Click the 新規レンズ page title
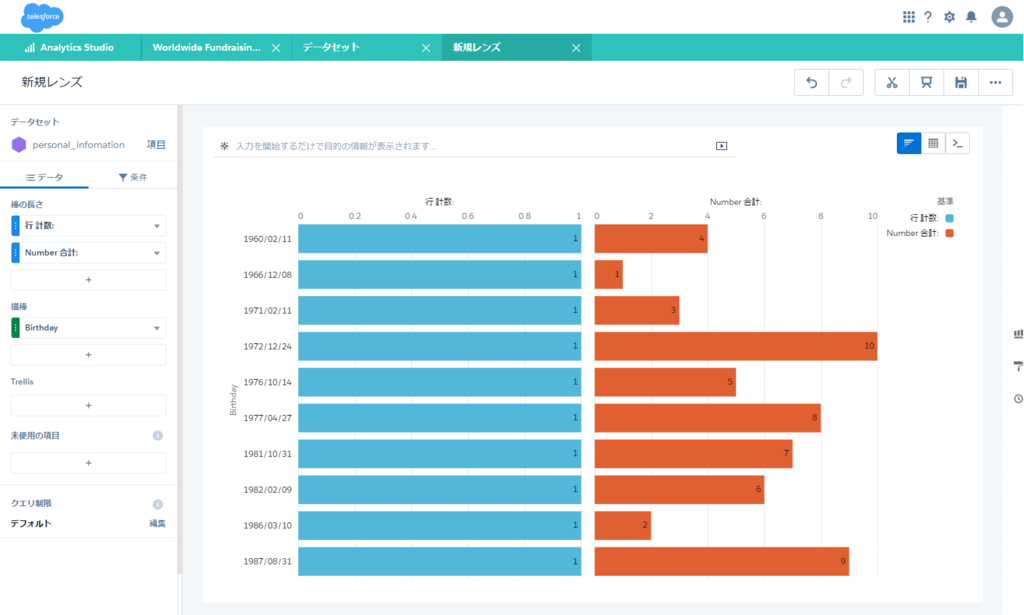This screenshot has width=1024, height=615. (x=52, y=82)
